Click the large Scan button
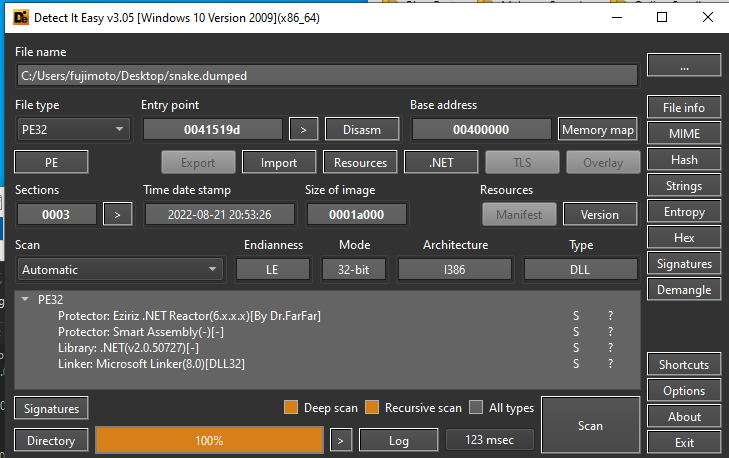This screenshot has width=729, height=458. point(590,425)
